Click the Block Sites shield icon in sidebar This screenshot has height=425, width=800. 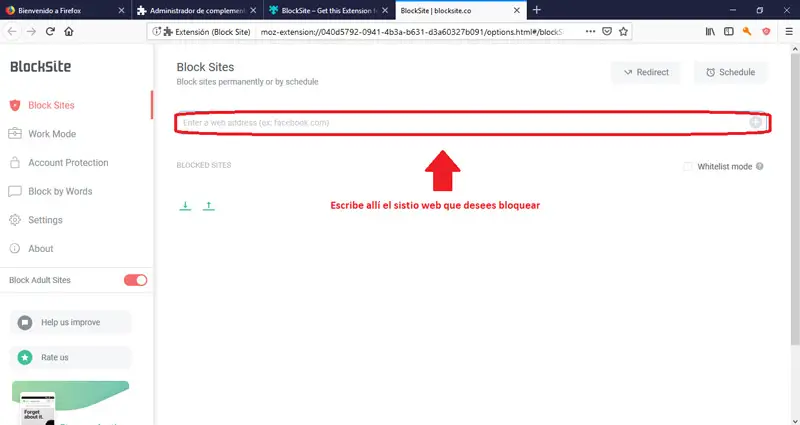15,105
